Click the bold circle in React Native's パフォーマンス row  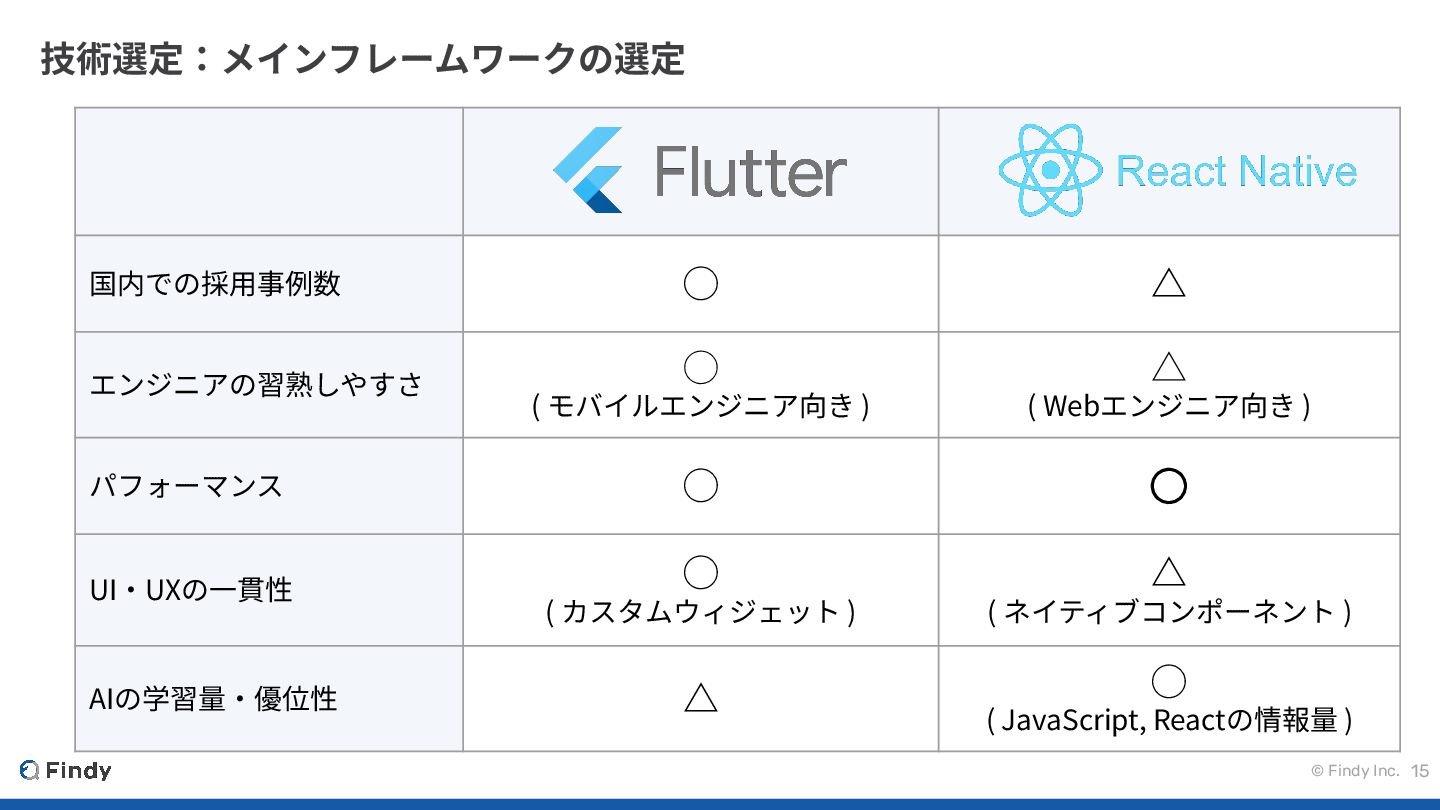(1168, 486)
